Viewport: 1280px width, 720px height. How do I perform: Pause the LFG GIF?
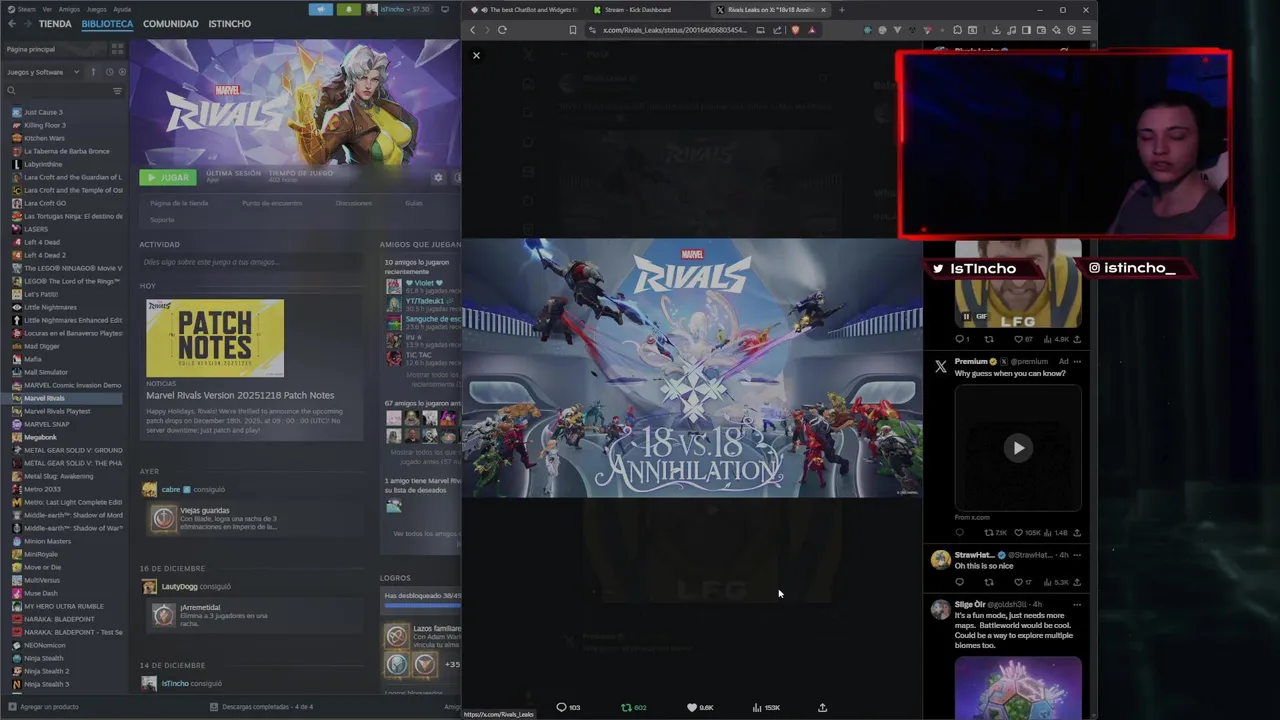coord(966,317)
